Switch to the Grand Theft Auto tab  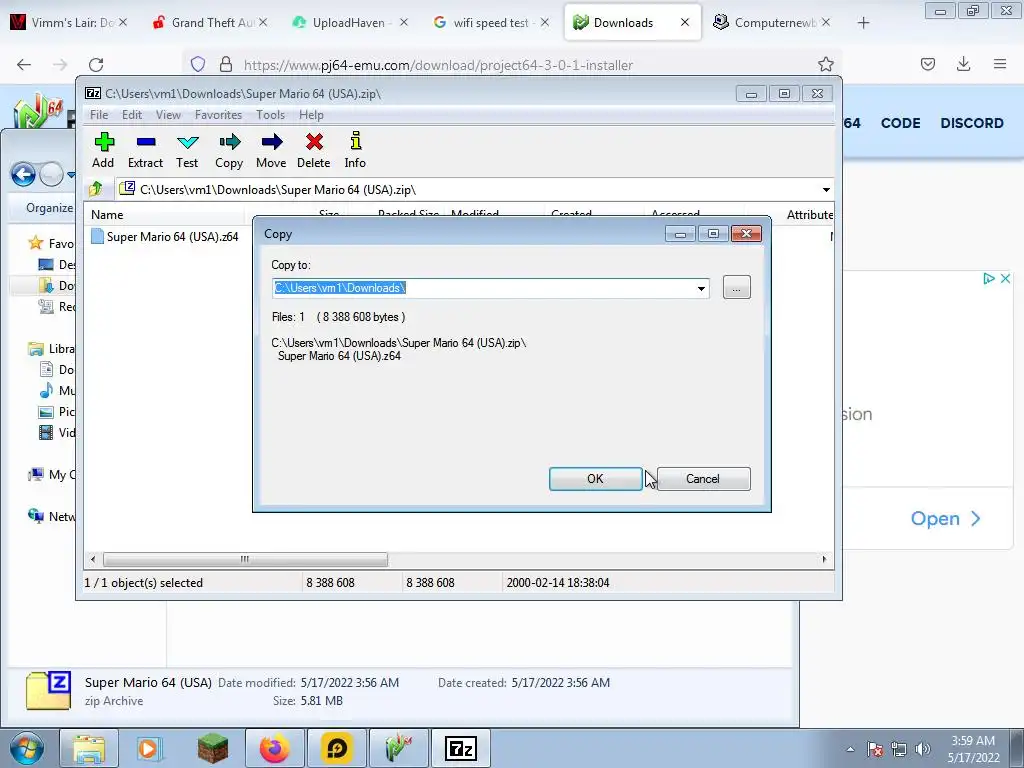coord(209,23)
